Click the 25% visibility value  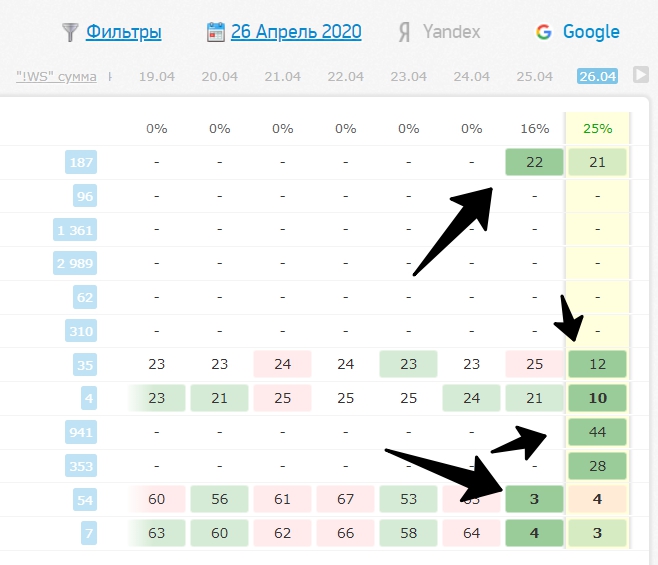click(x=597, y=128)
